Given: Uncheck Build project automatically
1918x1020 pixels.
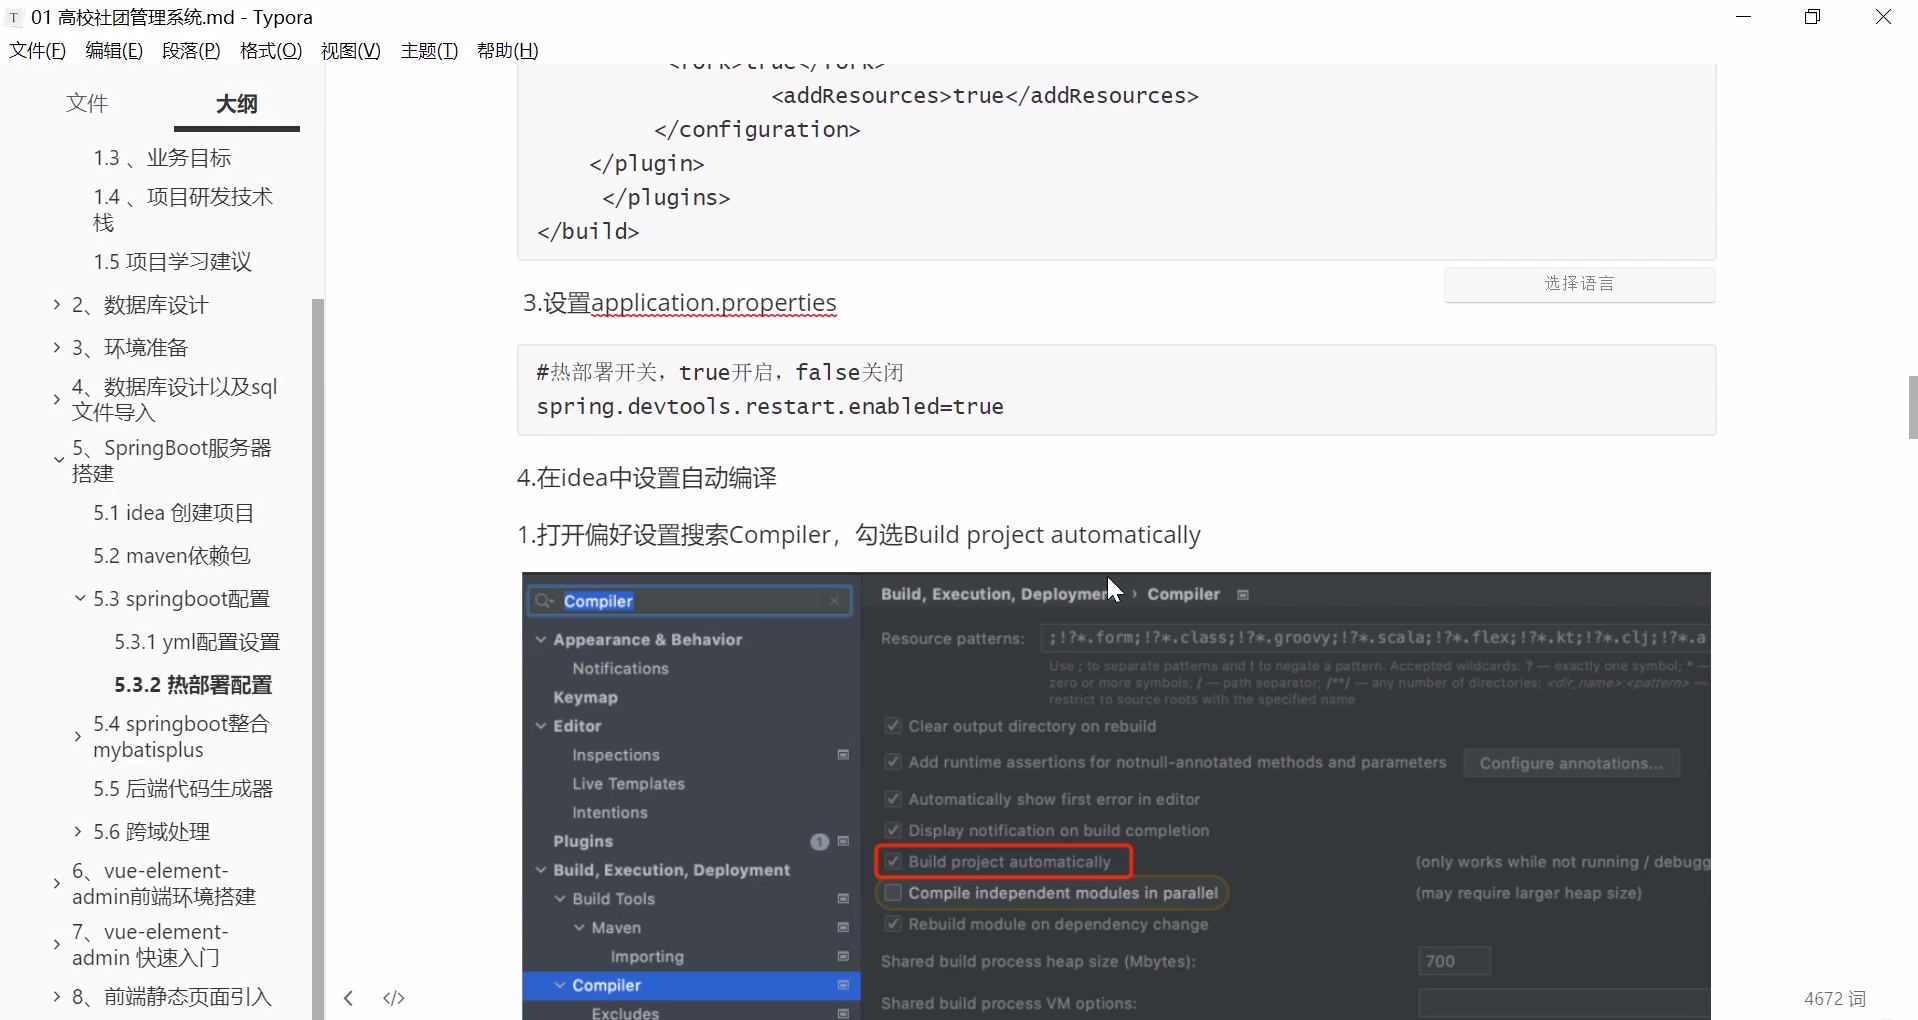Looking at the screenshot, I should click(893, 861).
